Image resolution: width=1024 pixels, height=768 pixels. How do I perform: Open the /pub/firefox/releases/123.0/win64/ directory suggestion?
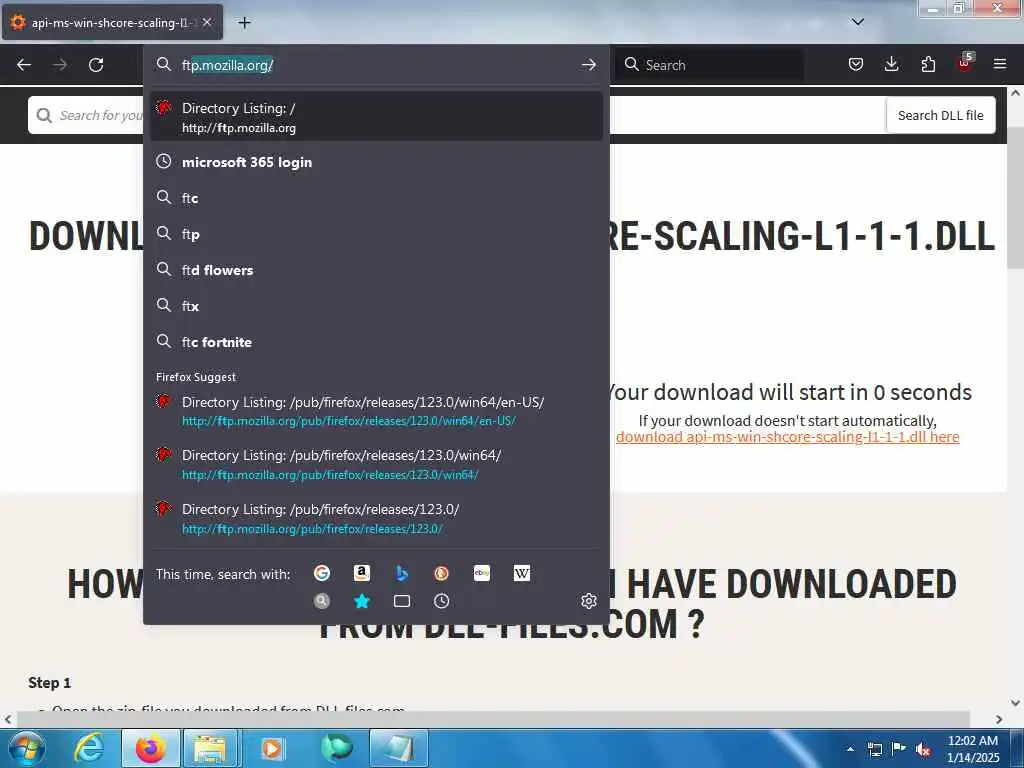(x=377, y=464)
